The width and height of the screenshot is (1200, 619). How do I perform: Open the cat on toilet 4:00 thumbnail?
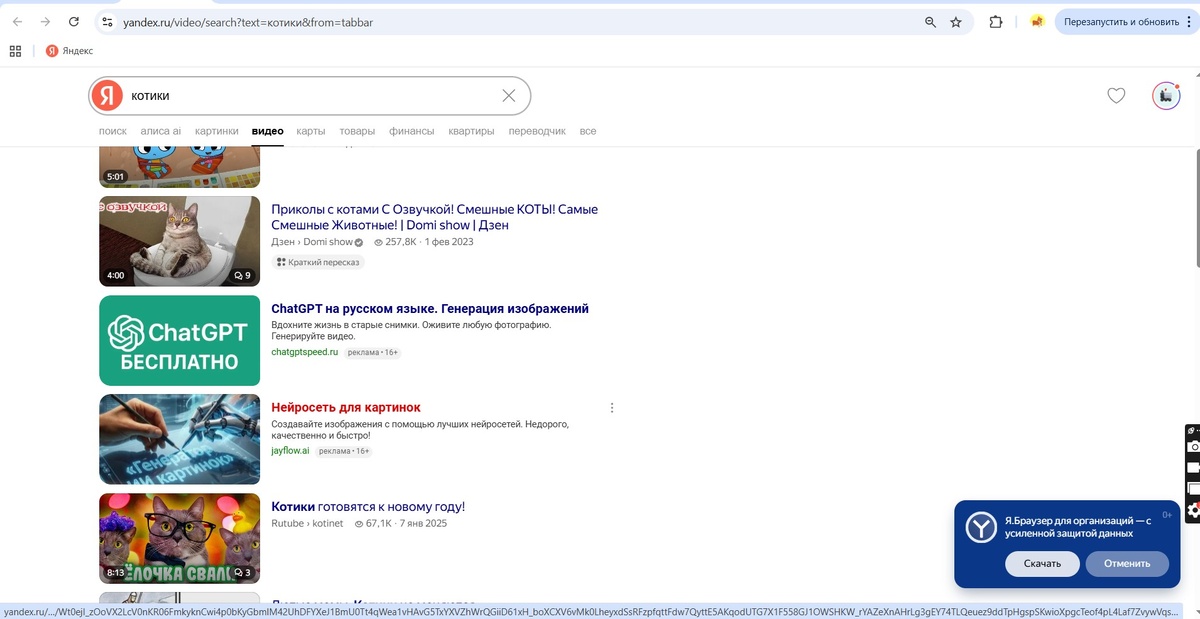(179, 241)
